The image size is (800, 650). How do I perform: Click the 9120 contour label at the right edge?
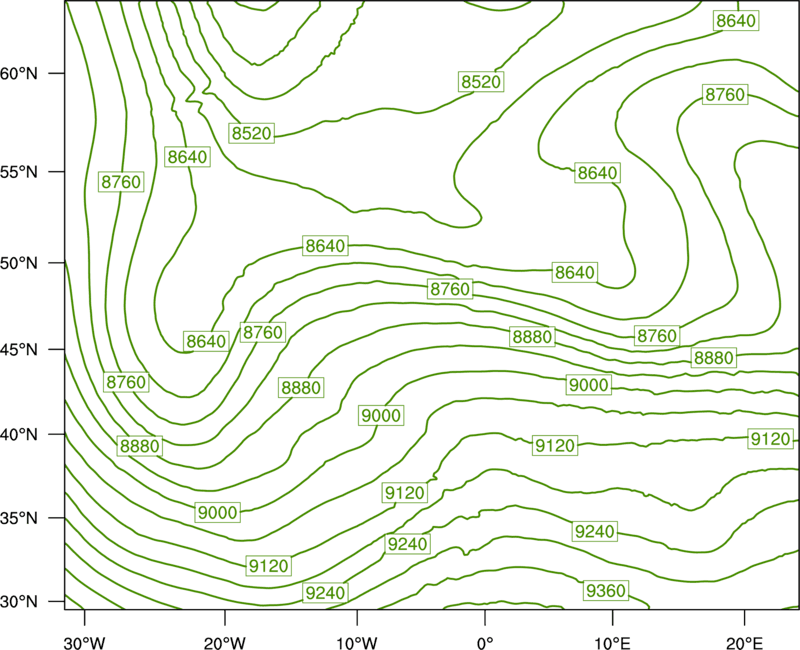[770, 439]
